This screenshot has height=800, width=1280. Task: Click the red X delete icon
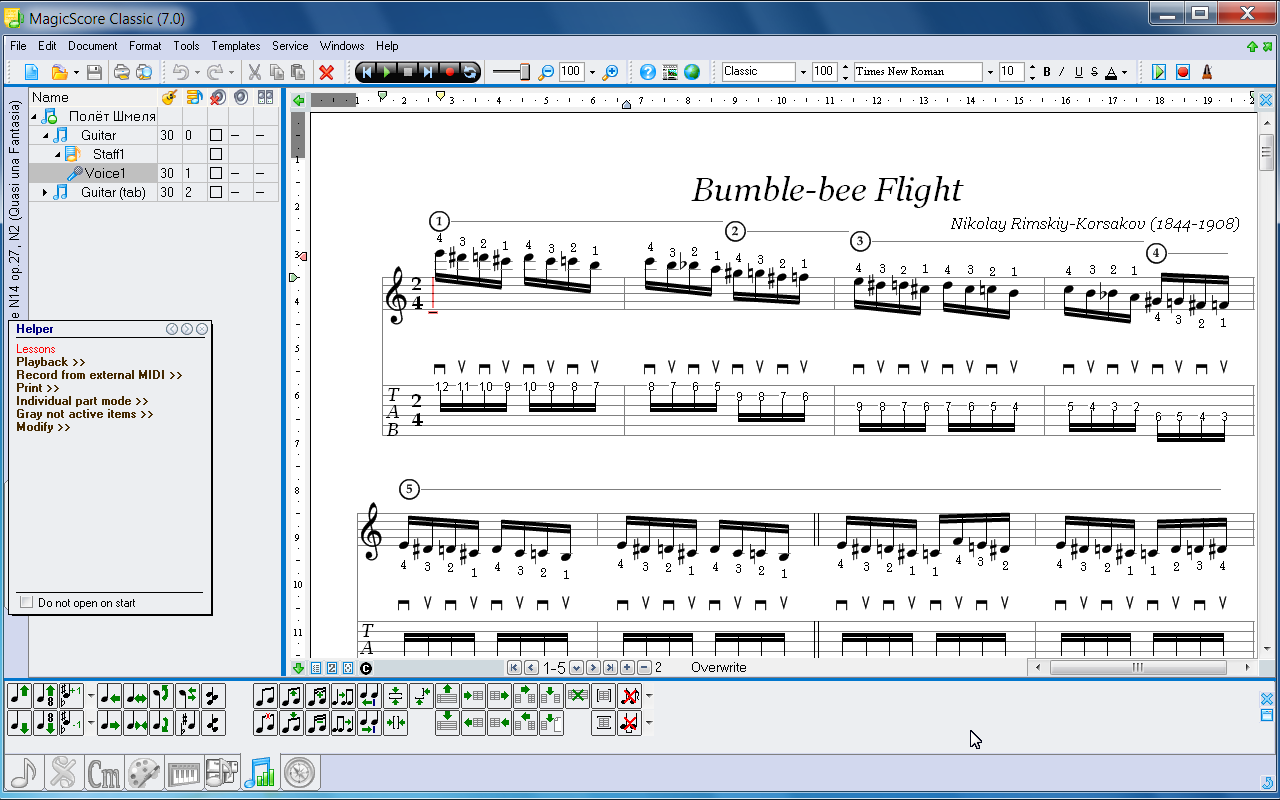coord(326,72)
